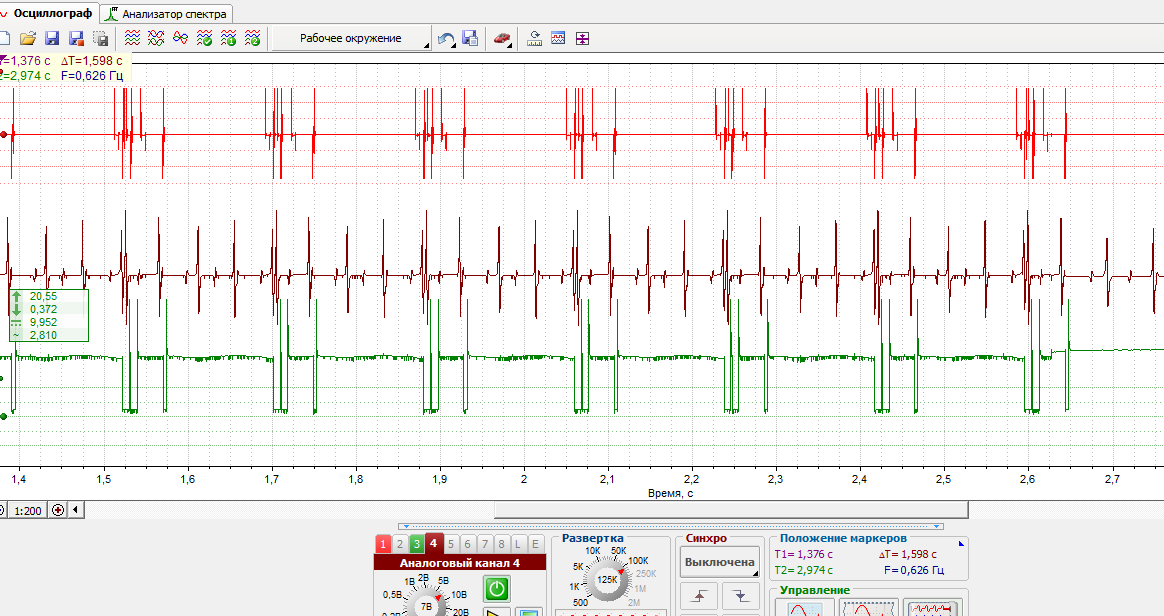The width and height of the screenshot is (1164, 616).
Task: Click the falling edge trigger icon
Action: 741,595
